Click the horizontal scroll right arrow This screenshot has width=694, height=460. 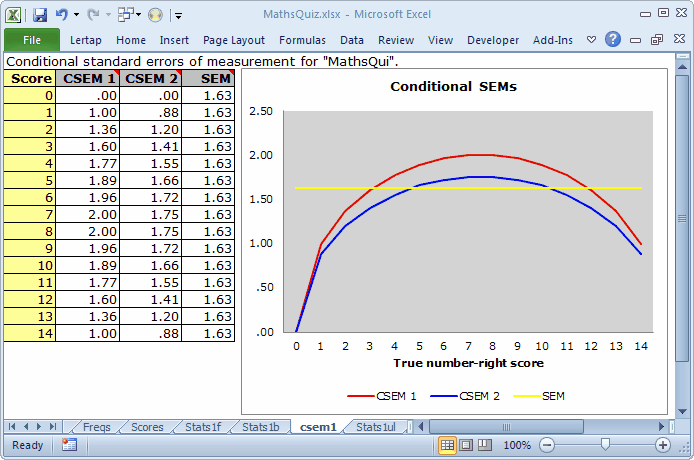661,427
